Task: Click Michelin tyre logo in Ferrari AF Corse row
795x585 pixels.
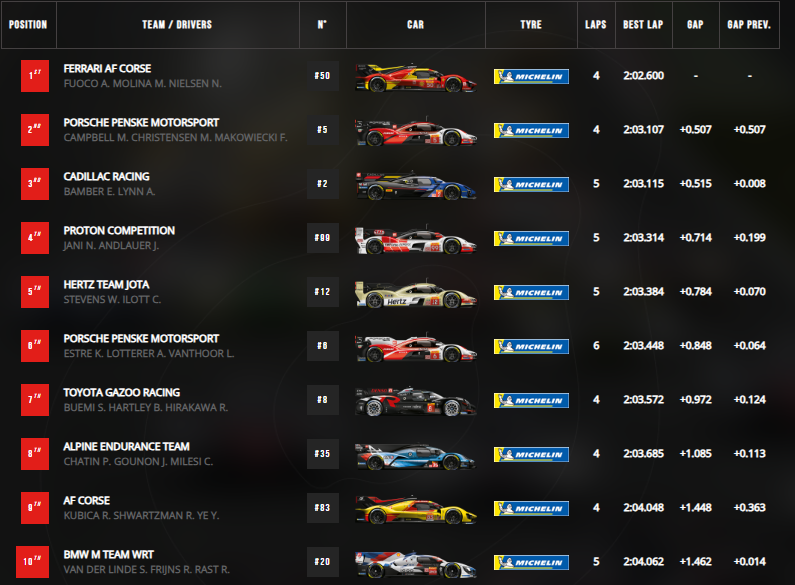Action: click(531, 77)
